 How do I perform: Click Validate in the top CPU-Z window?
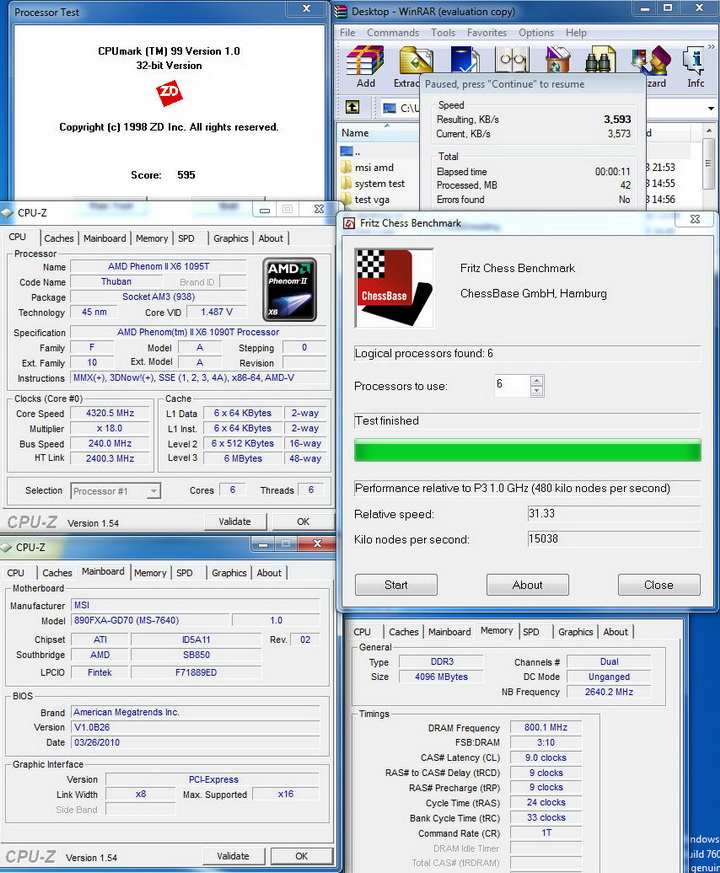[x=234, y=522]
